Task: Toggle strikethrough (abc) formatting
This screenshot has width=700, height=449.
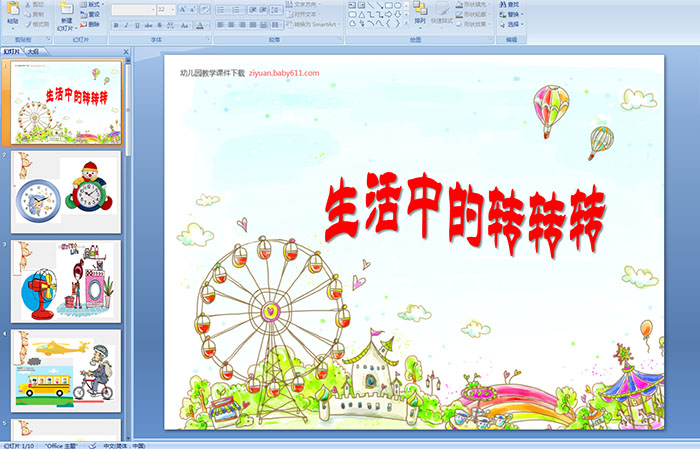Action: click(148, 25)
